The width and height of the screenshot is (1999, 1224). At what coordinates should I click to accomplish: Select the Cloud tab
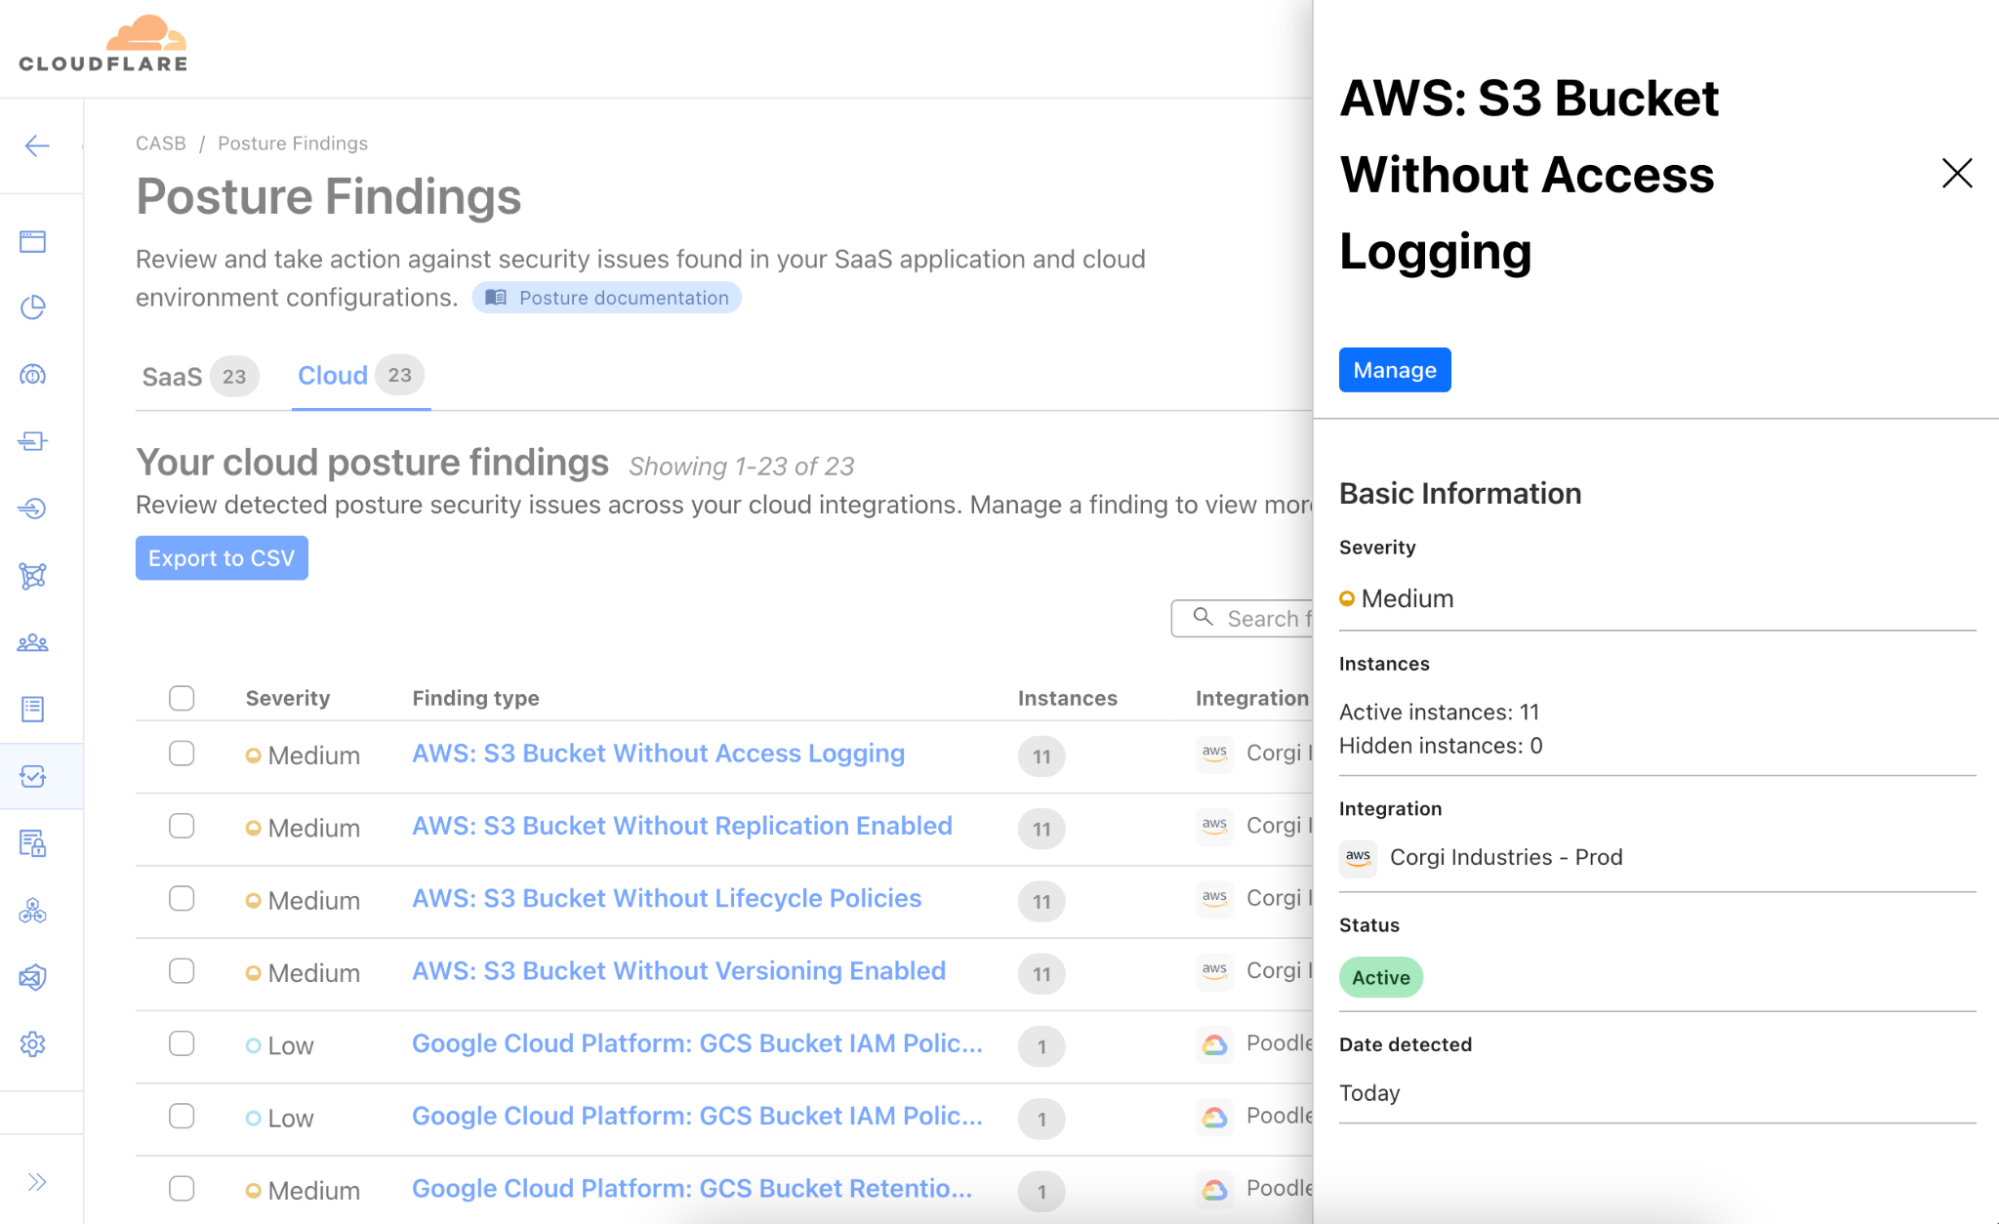point(334,376)
